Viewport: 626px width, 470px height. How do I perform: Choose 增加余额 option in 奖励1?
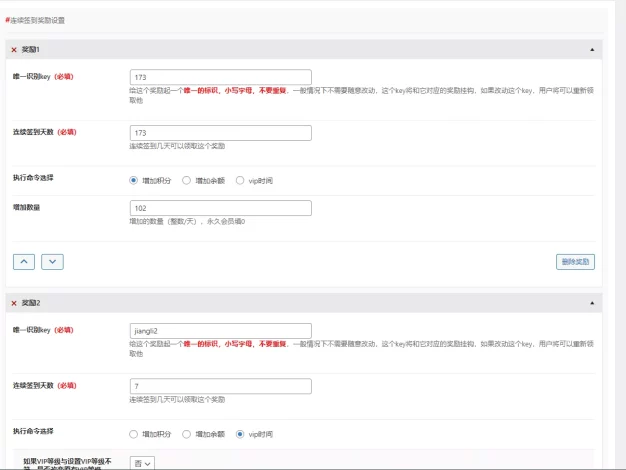[187, 181]
